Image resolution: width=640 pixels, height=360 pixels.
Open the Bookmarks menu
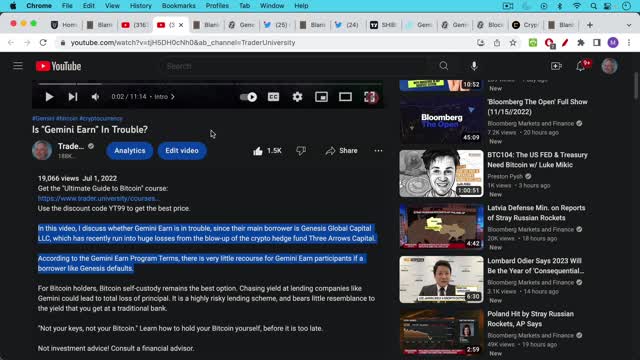point(179,6)
